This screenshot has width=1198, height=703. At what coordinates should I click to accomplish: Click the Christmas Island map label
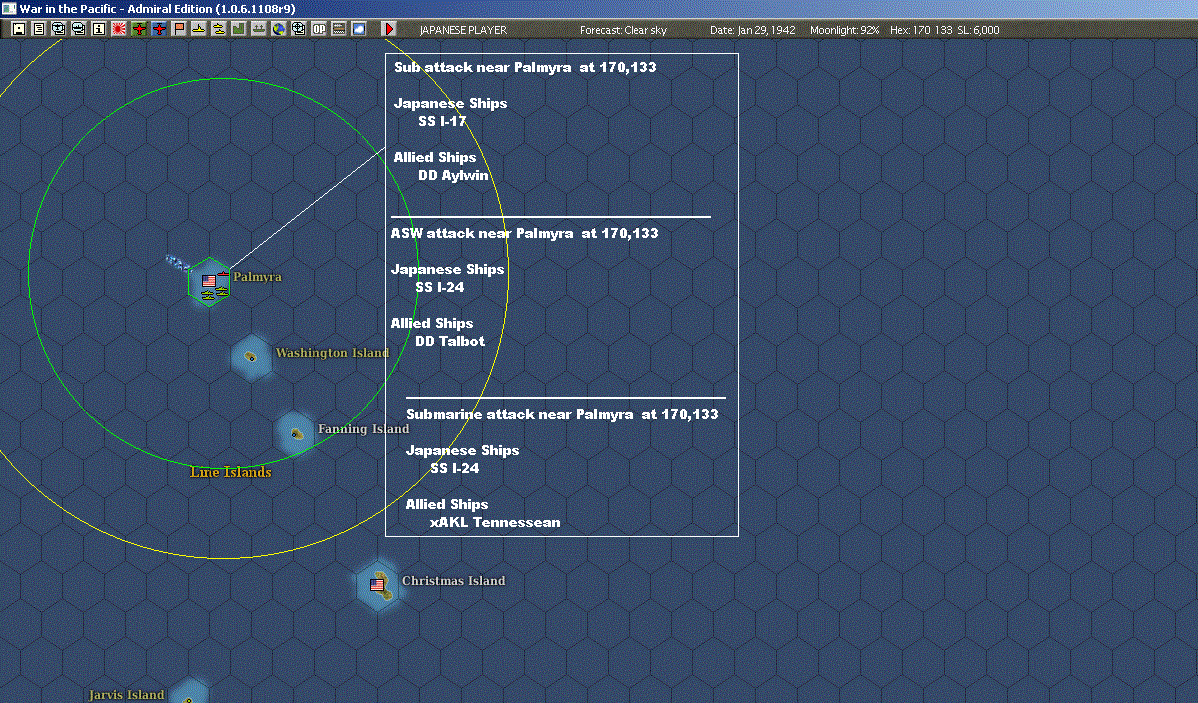[454, 581]
